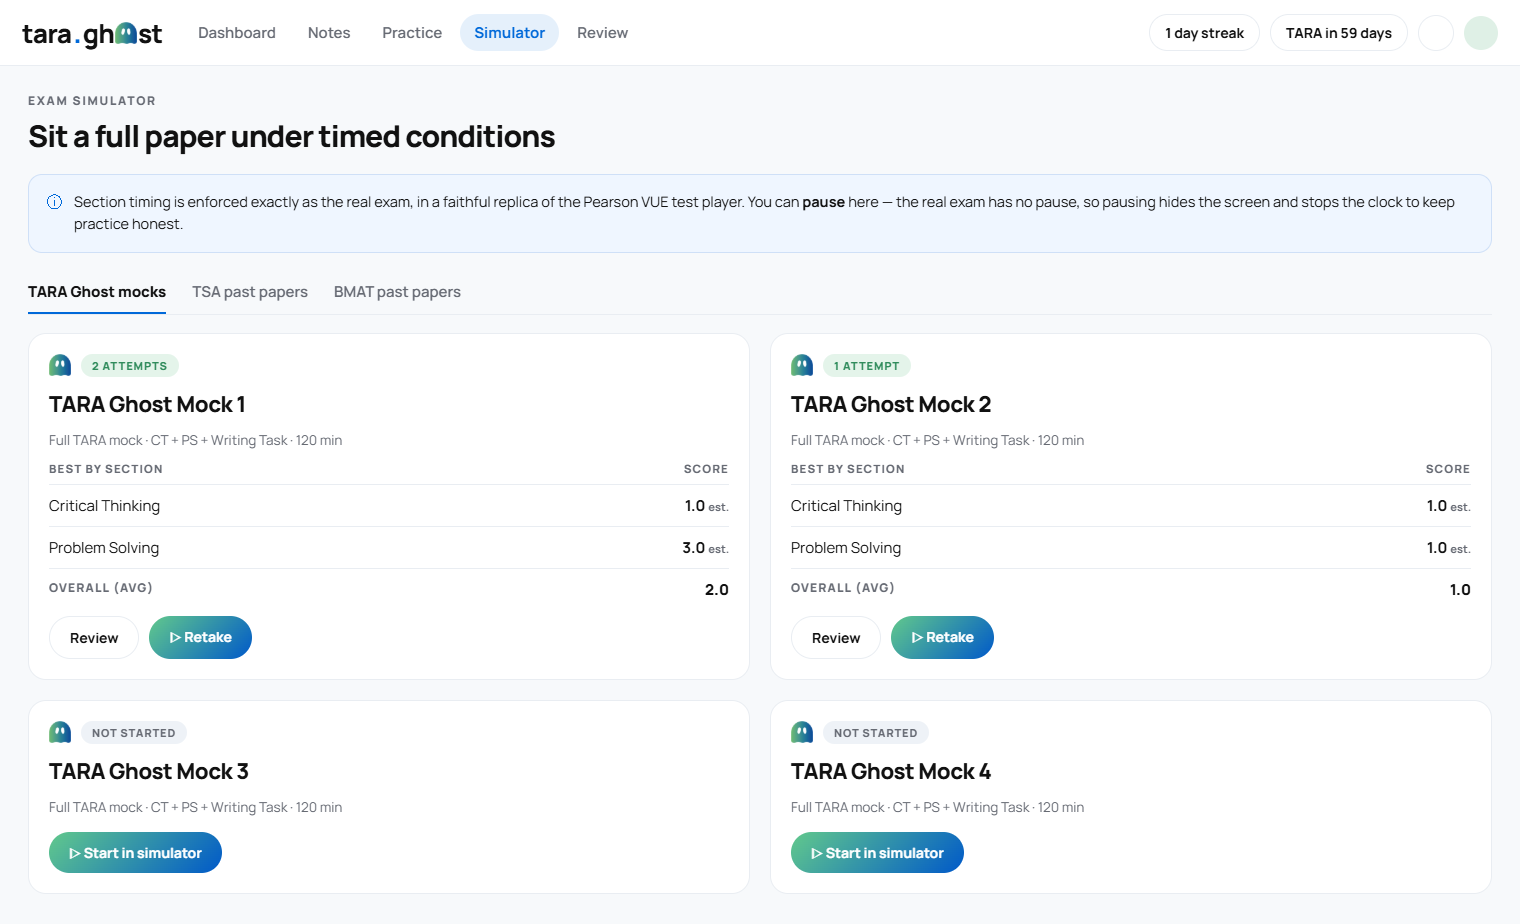Switch to the Practice tab
Image resolution: width=1520 pixels, height=924 pixels.
[412, 33]
